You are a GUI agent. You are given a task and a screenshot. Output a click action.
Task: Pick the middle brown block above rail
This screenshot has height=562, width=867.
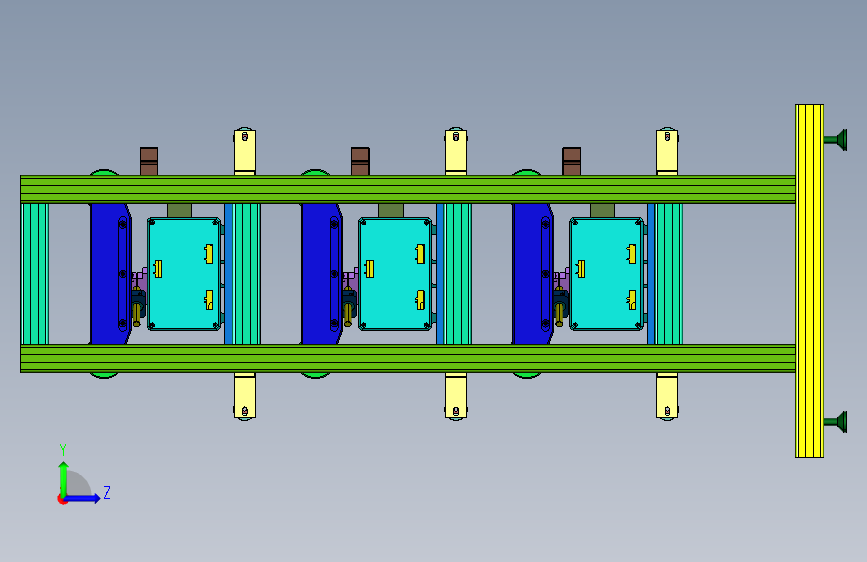[x=360, y=162]
